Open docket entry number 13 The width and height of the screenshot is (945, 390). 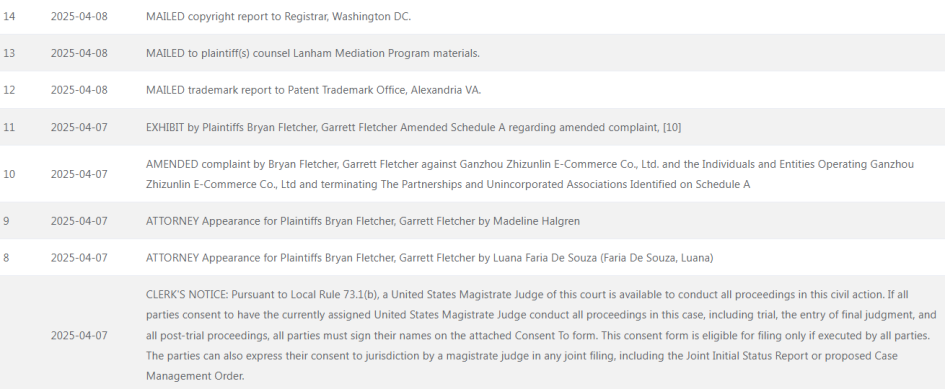click(9, 53)
